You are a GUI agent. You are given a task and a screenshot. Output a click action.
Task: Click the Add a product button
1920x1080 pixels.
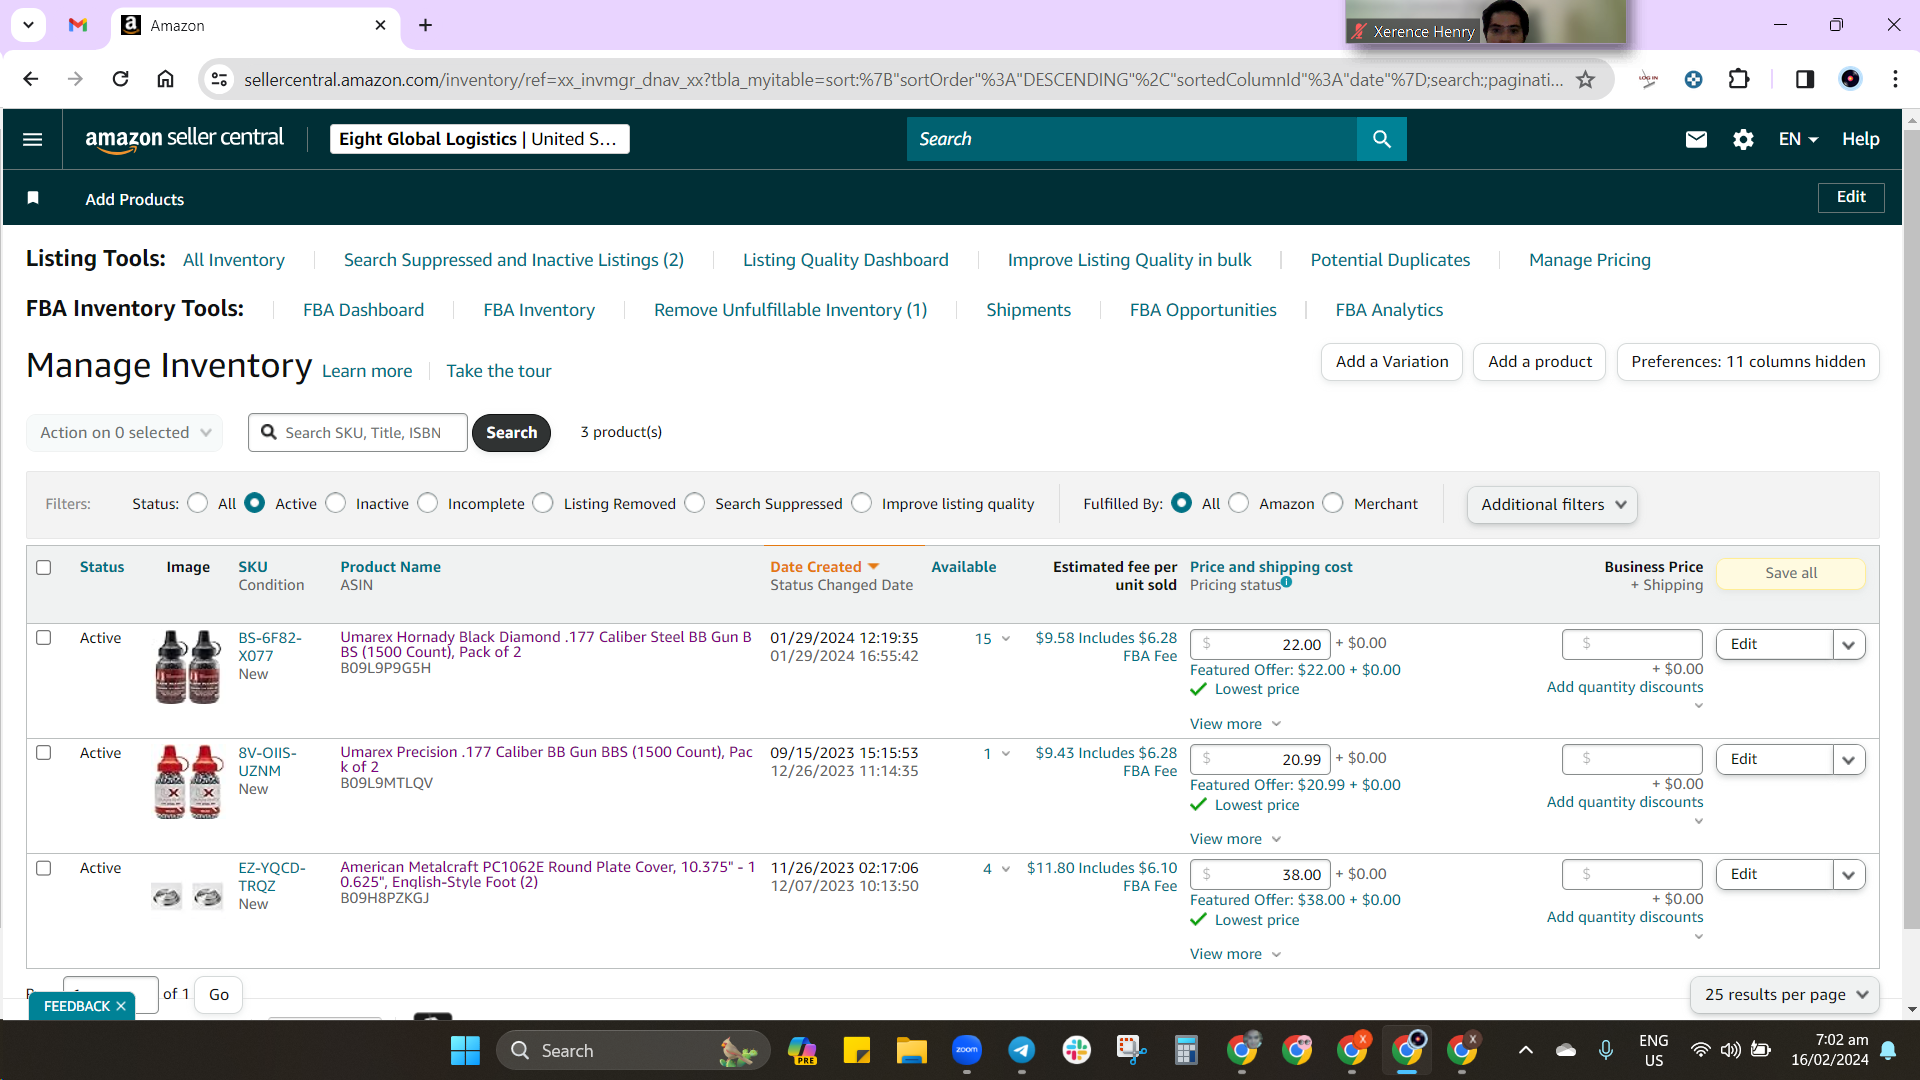(1540, 362)
